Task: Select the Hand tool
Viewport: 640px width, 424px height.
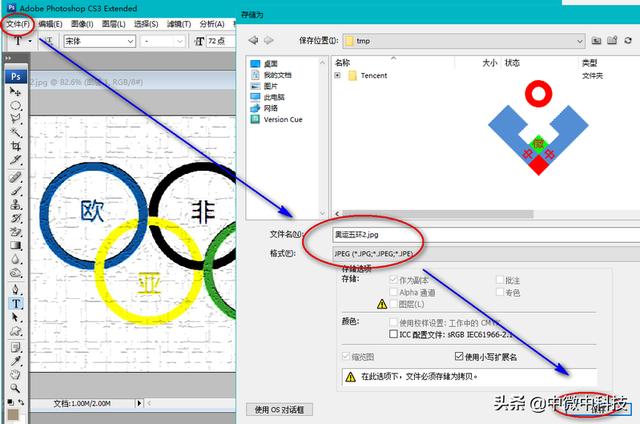Action: click(x=16, y=374)
